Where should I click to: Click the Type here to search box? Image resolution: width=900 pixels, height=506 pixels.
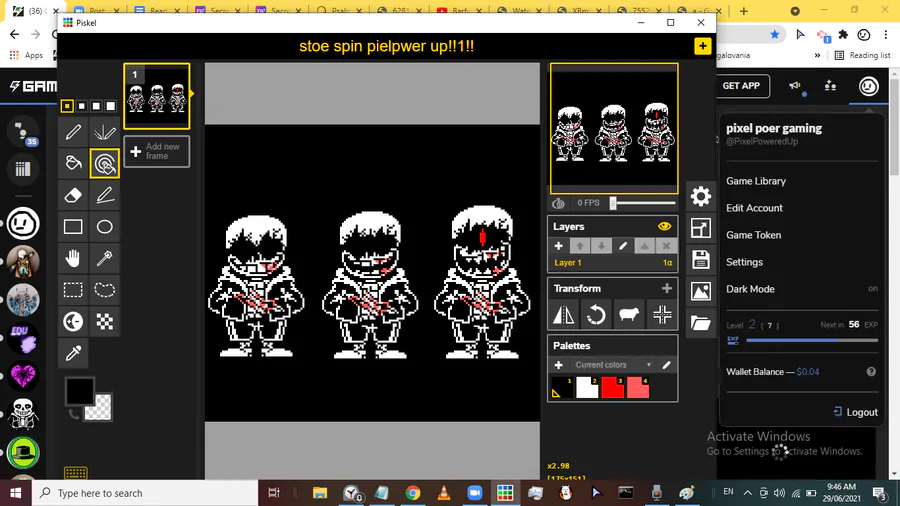(146, 493)
